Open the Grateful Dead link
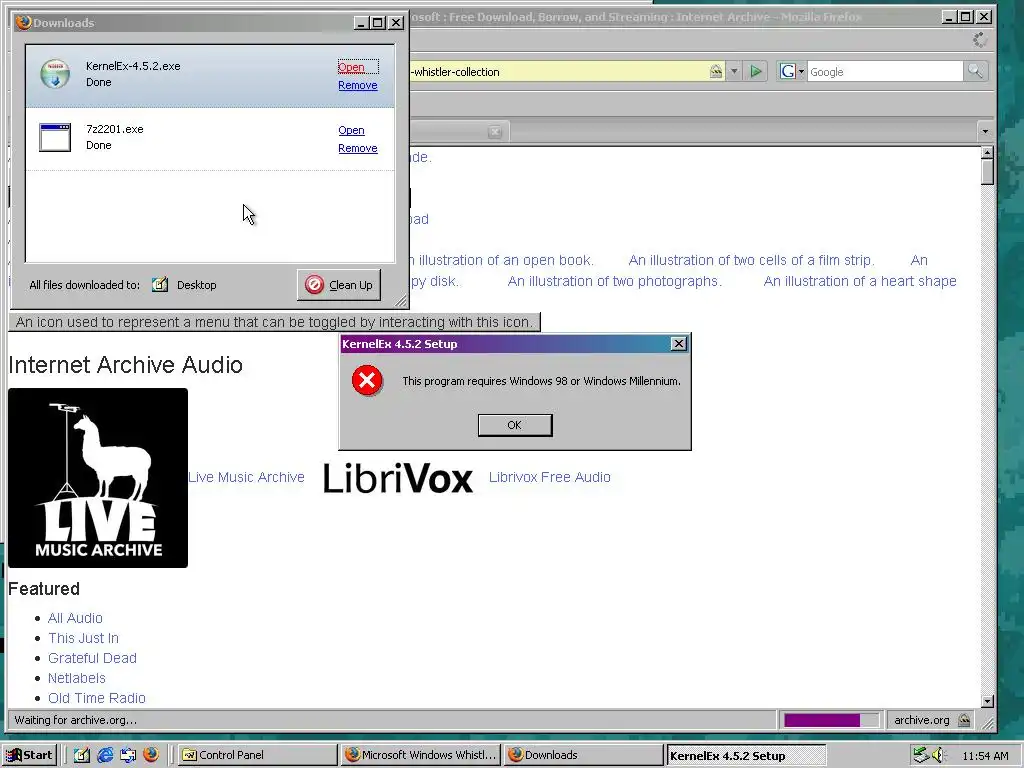This screenshot has width=1024, height=768. [x=92, y=658]
